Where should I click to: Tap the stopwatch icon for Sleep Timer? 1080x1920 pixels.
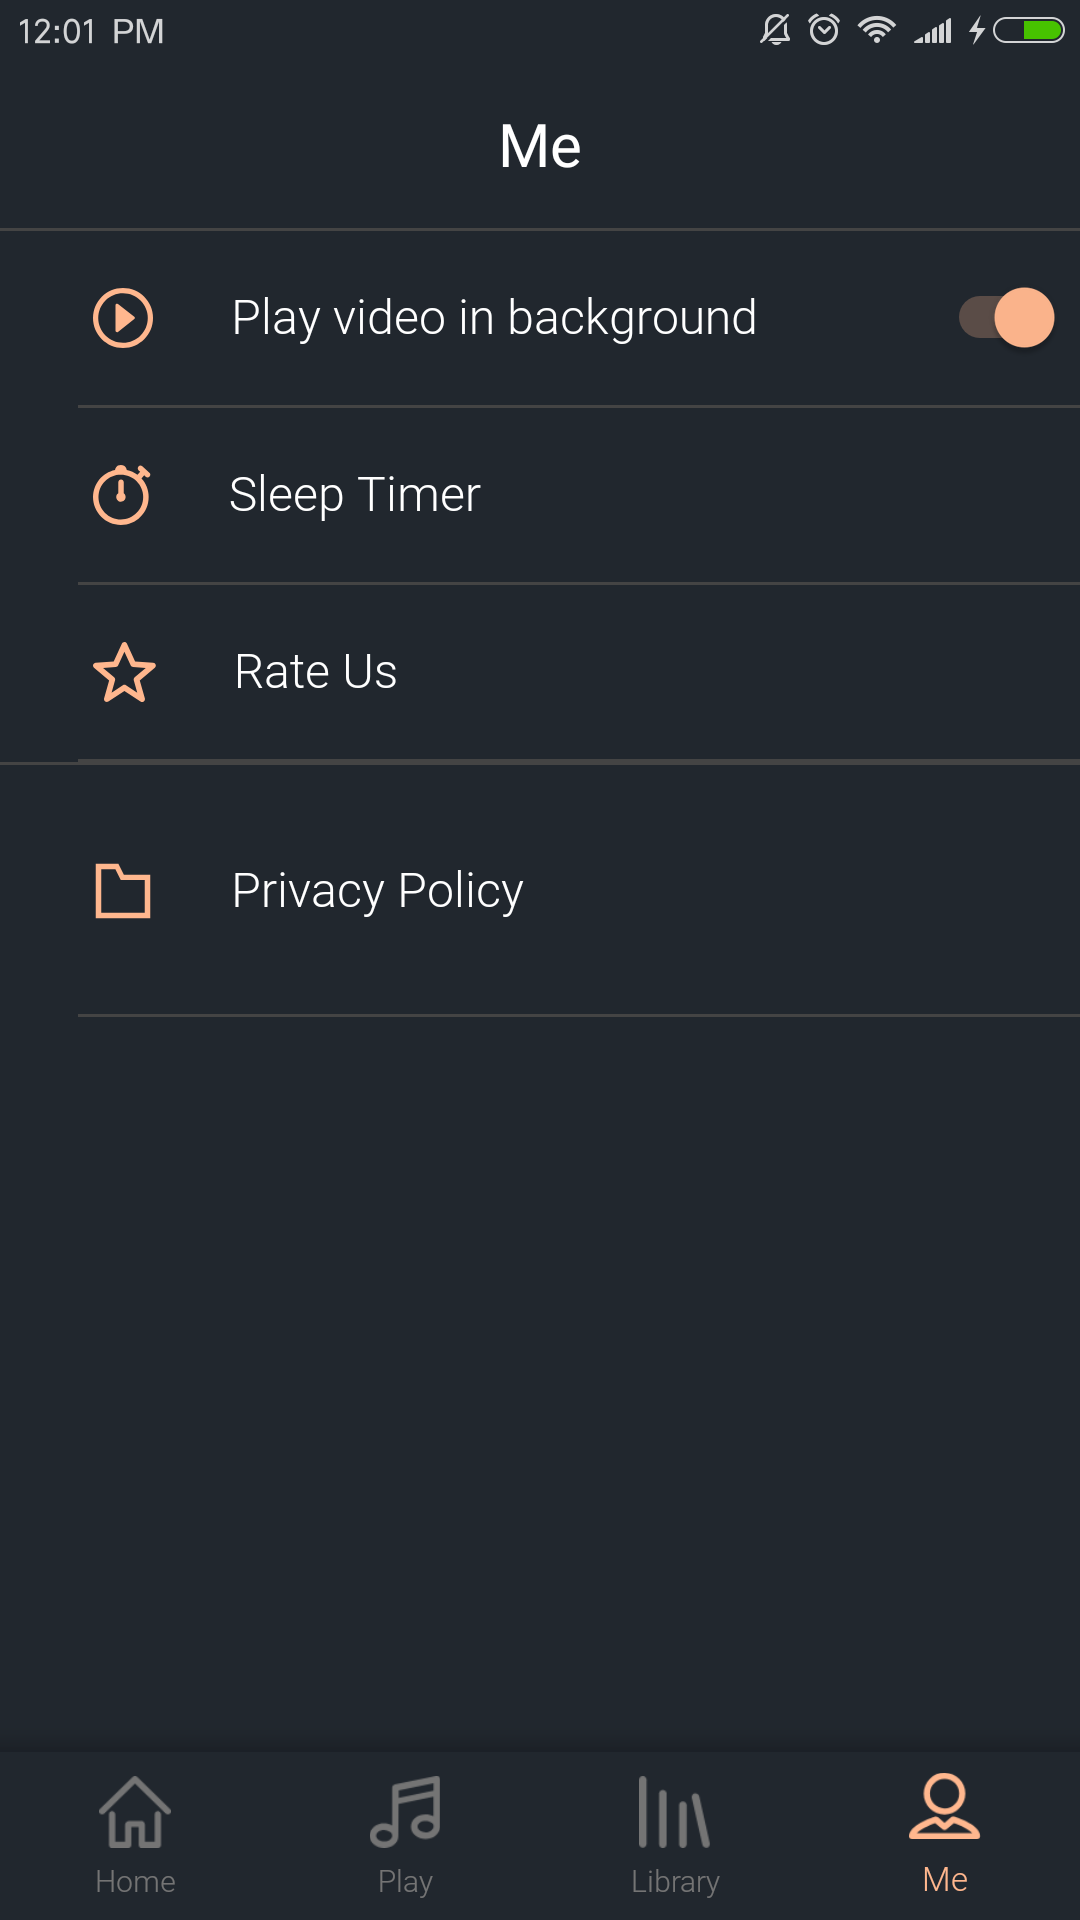pos(122,494)
